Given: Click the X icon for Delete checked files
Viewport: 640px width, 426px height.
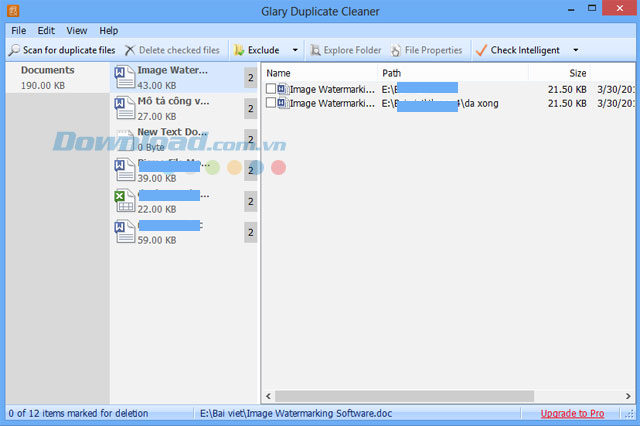Looking at the screenshot, I should [130, 50].
